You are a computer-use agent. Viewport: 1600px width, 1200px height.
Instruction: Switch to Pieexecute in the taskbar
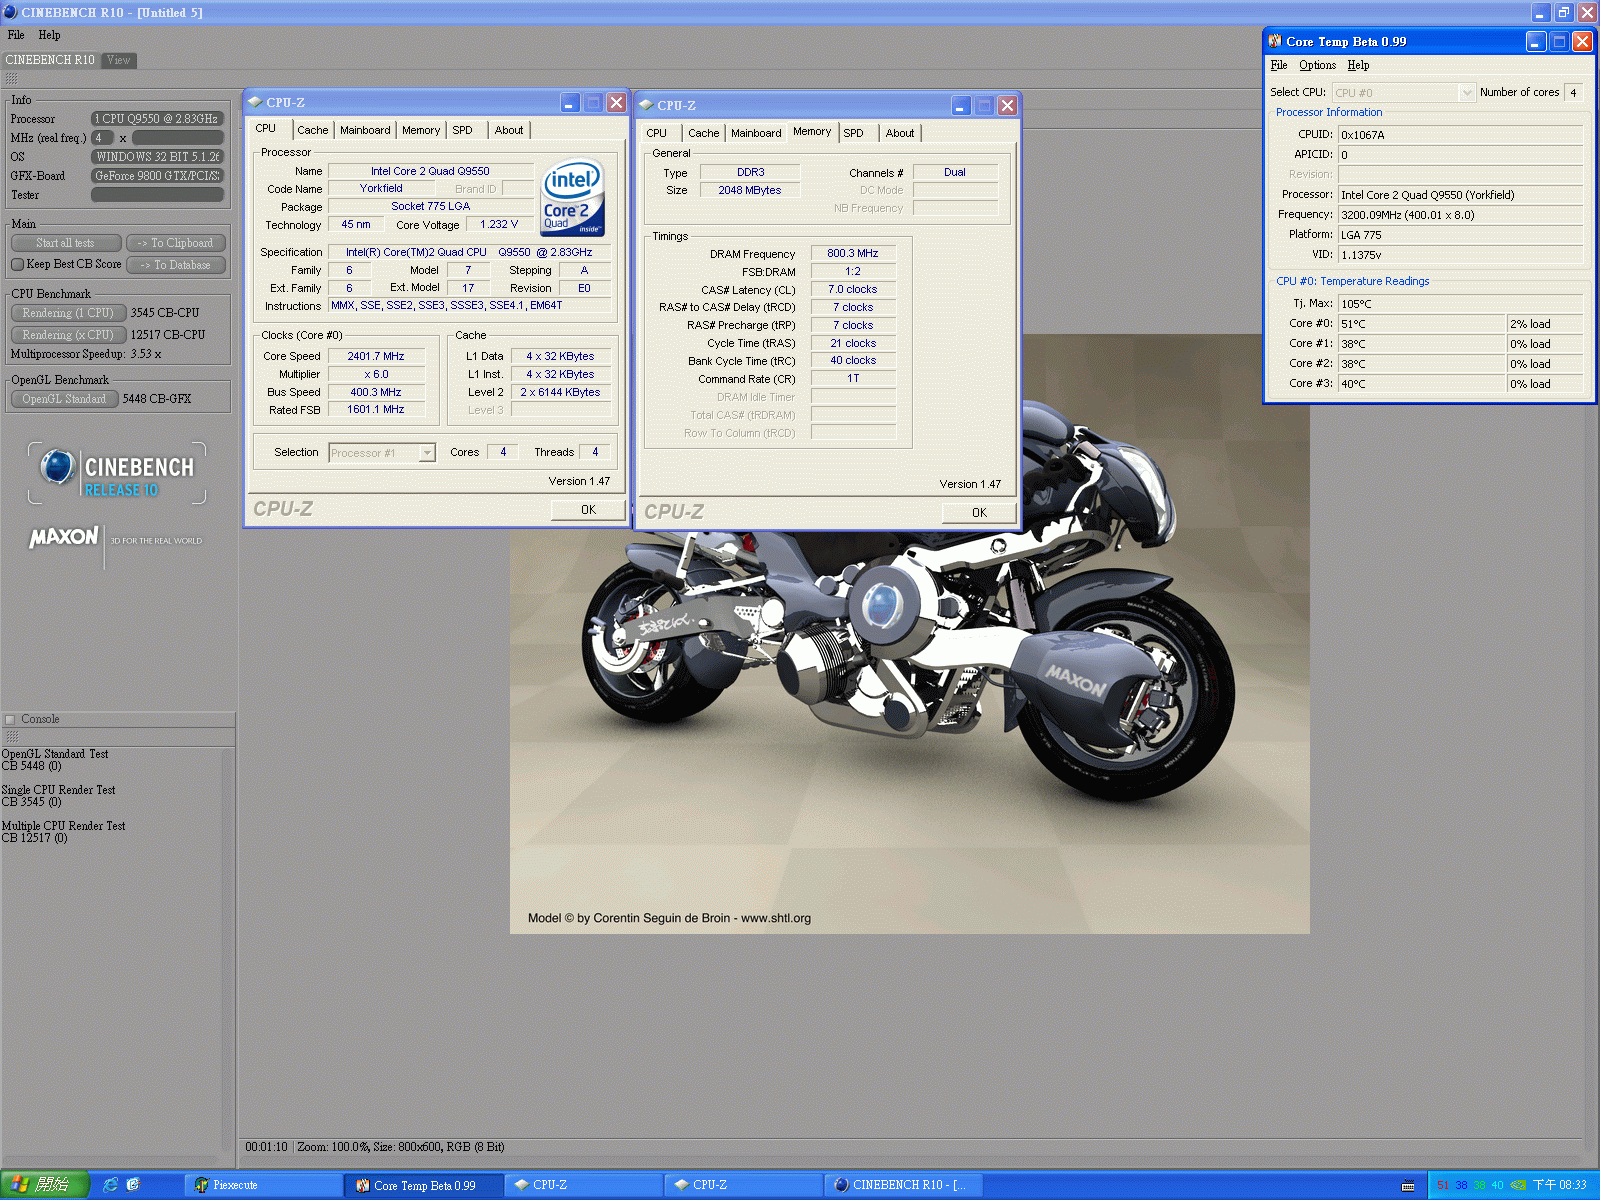click(x=265, y=1185)
